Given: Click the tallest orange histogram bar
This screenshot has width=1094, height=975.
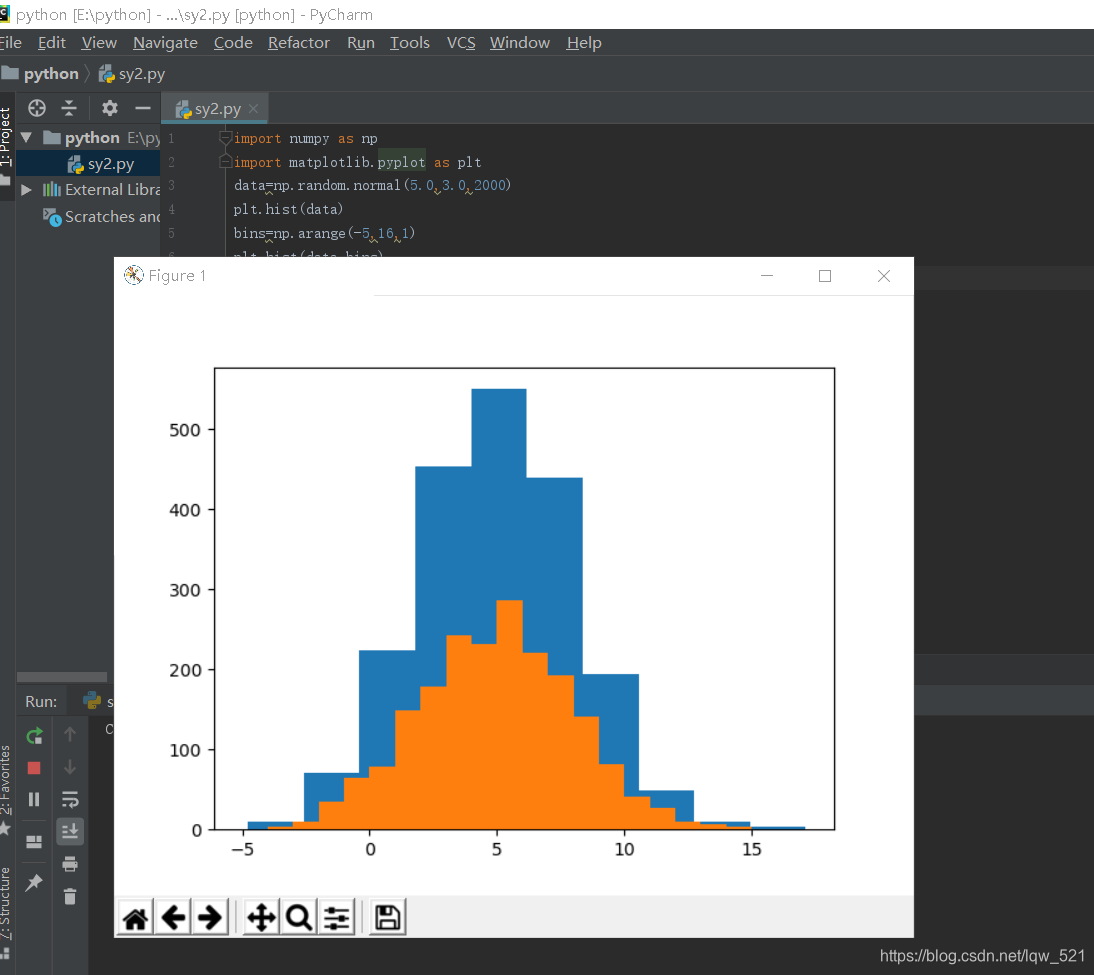Looking at the screenshot, I should (x=509, y=715).
